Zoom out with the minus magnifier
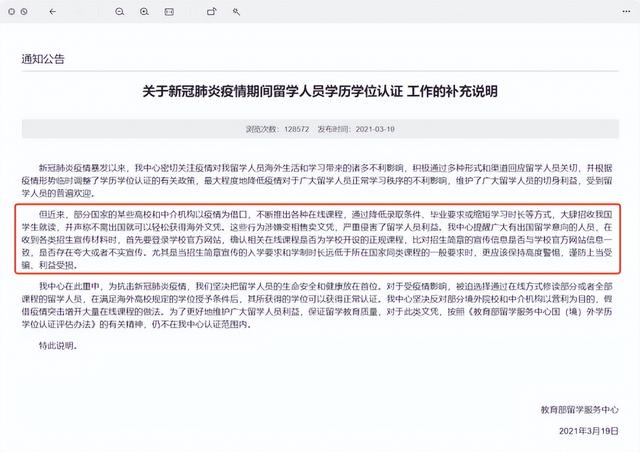Screen dimensions: 640x452 tap(119, 13)
